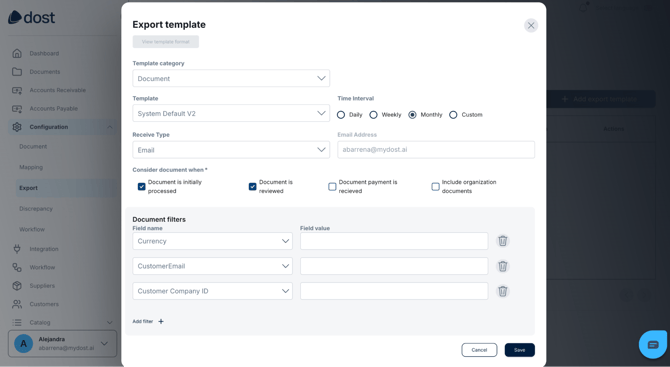Click the Workflow sidebar icon
Image resolution: width=670 pixels, height=367 pixels.
tap(17, 267)
